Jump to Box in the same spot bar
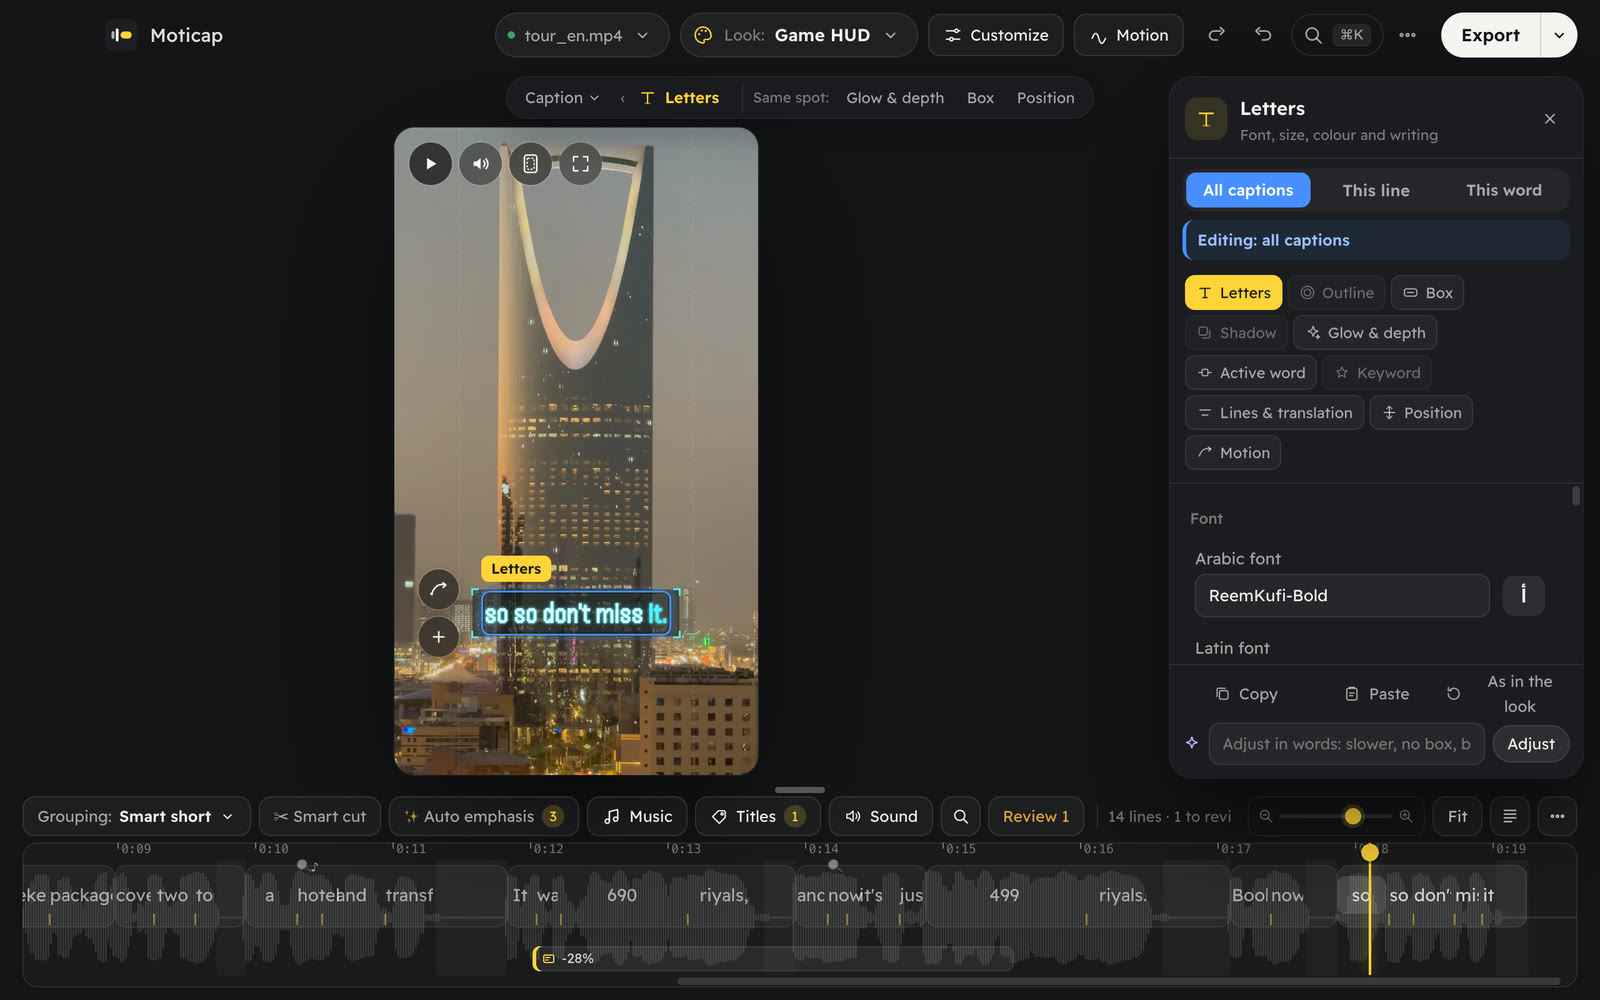 click(x=980, y=98)
